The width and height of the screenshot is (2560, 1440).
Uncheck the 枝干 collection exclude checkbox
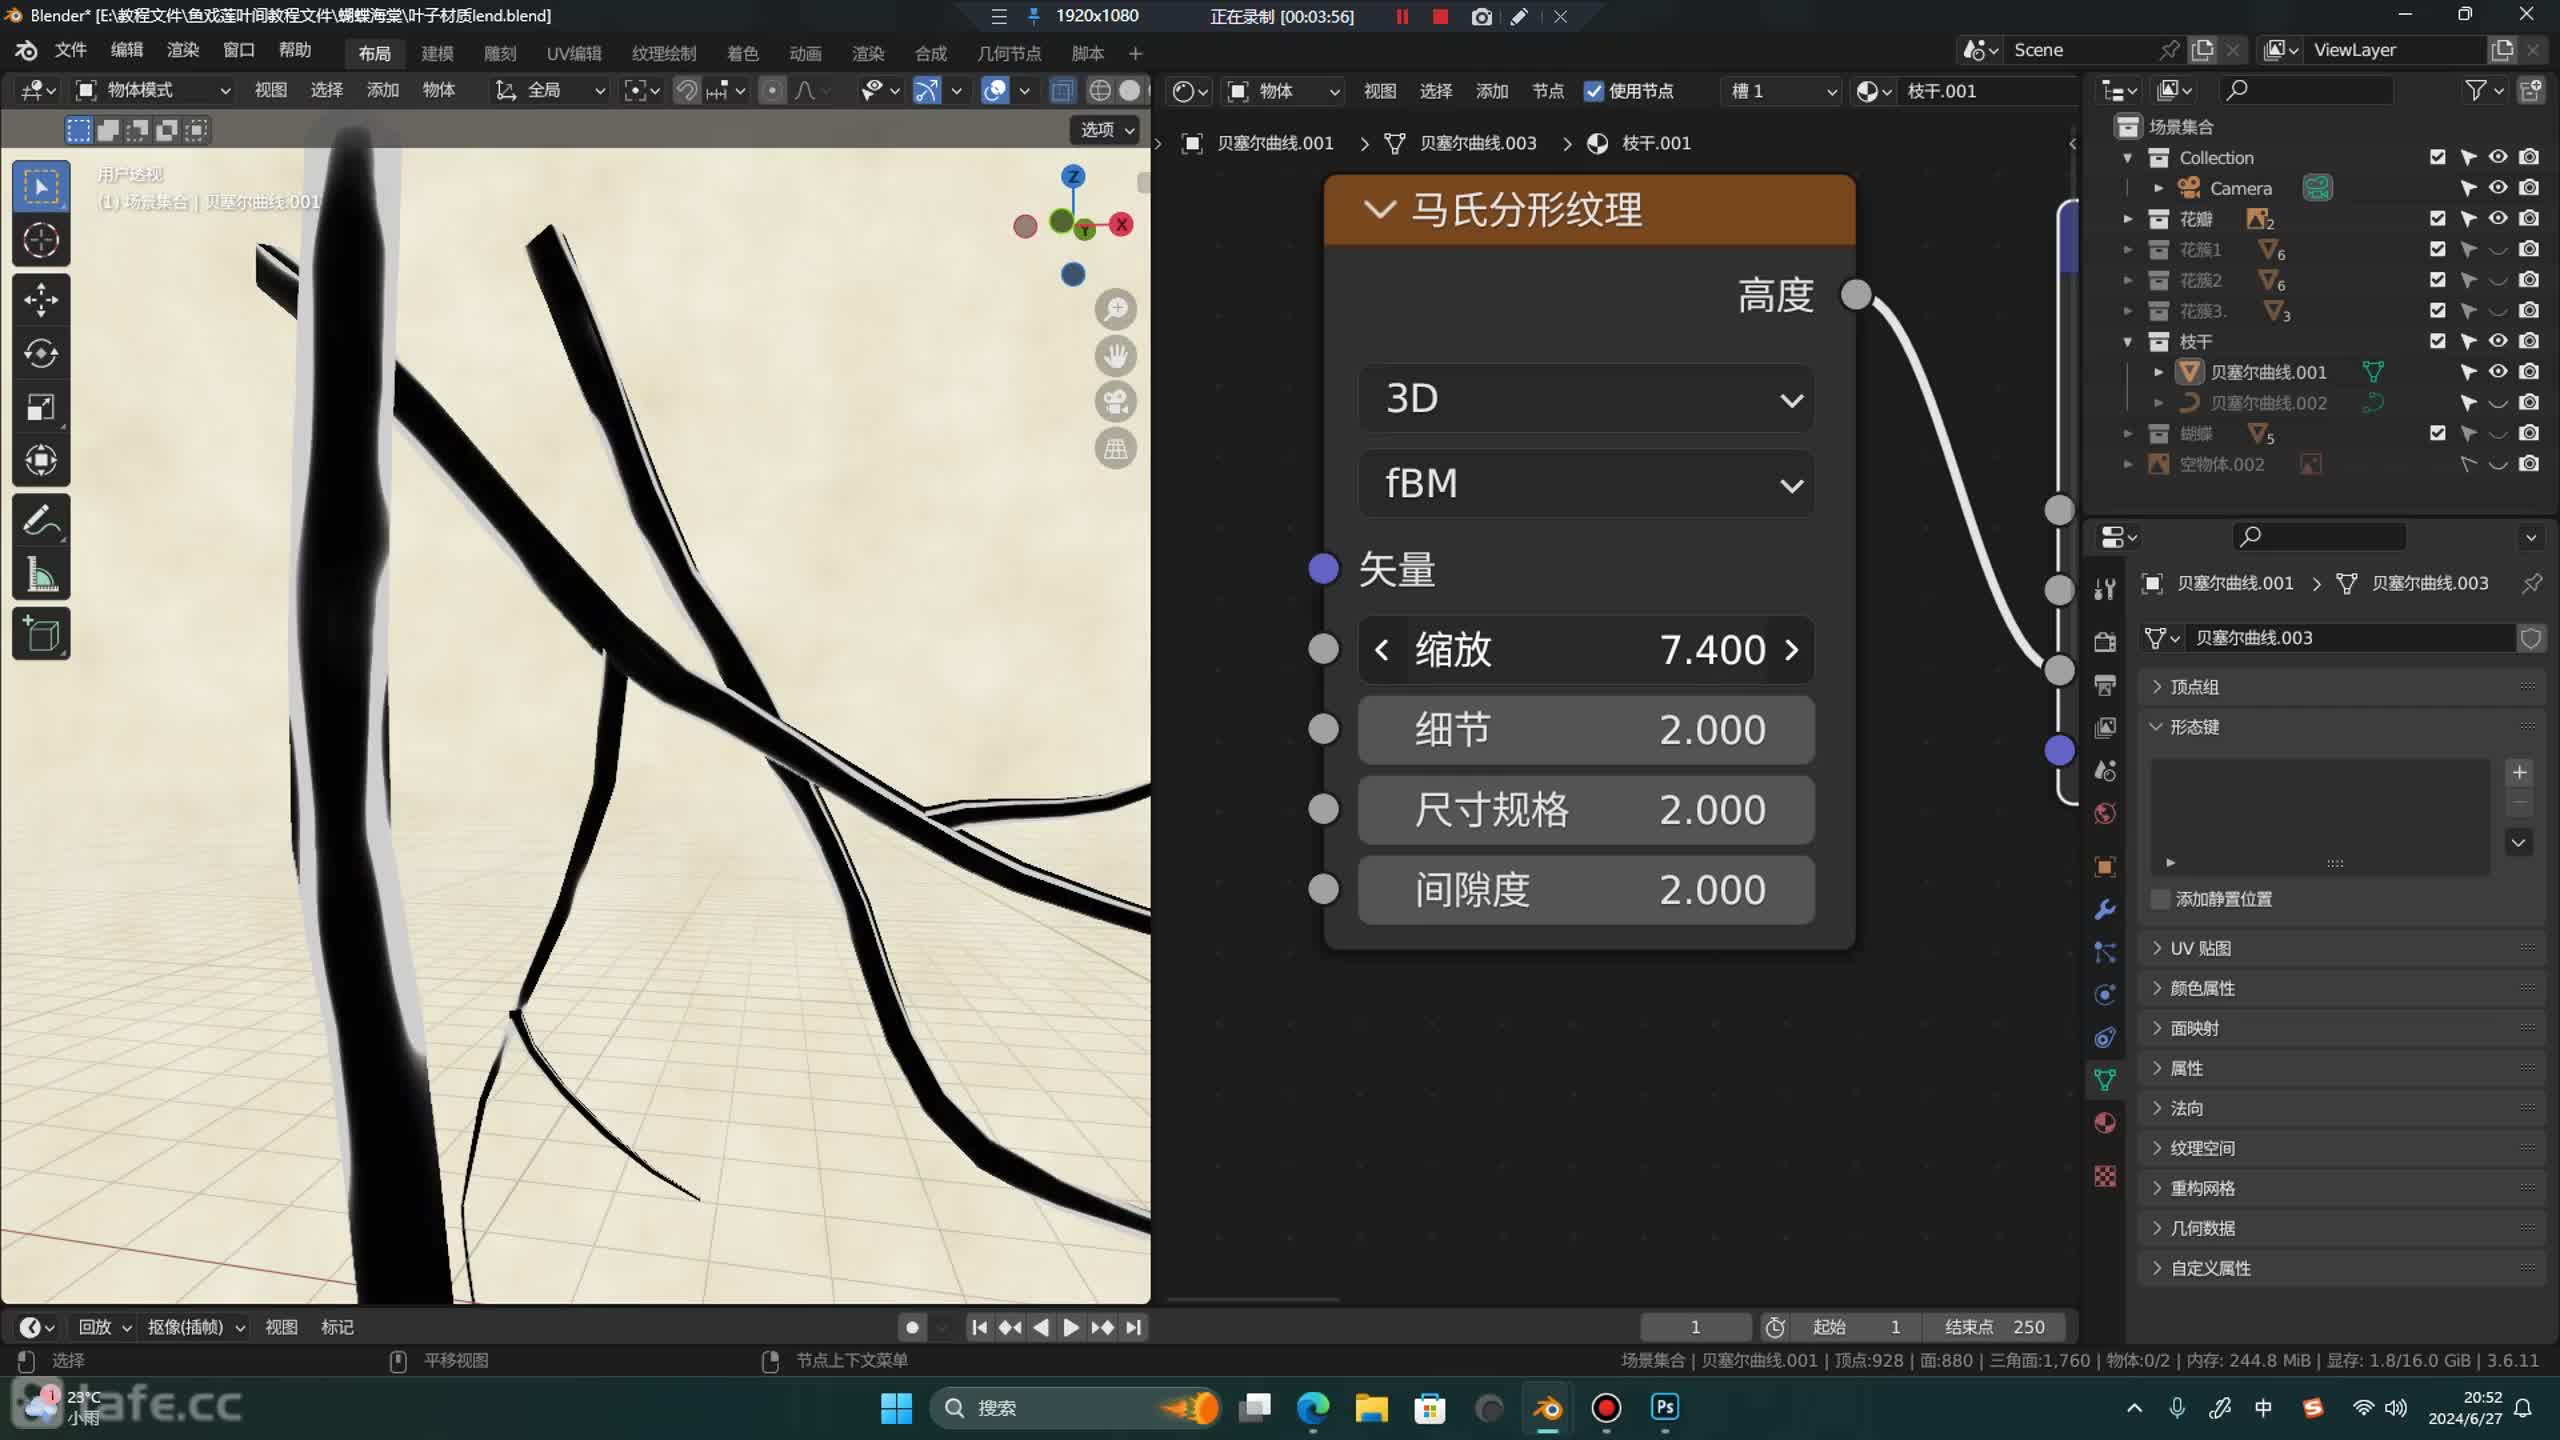[2437, 341]
